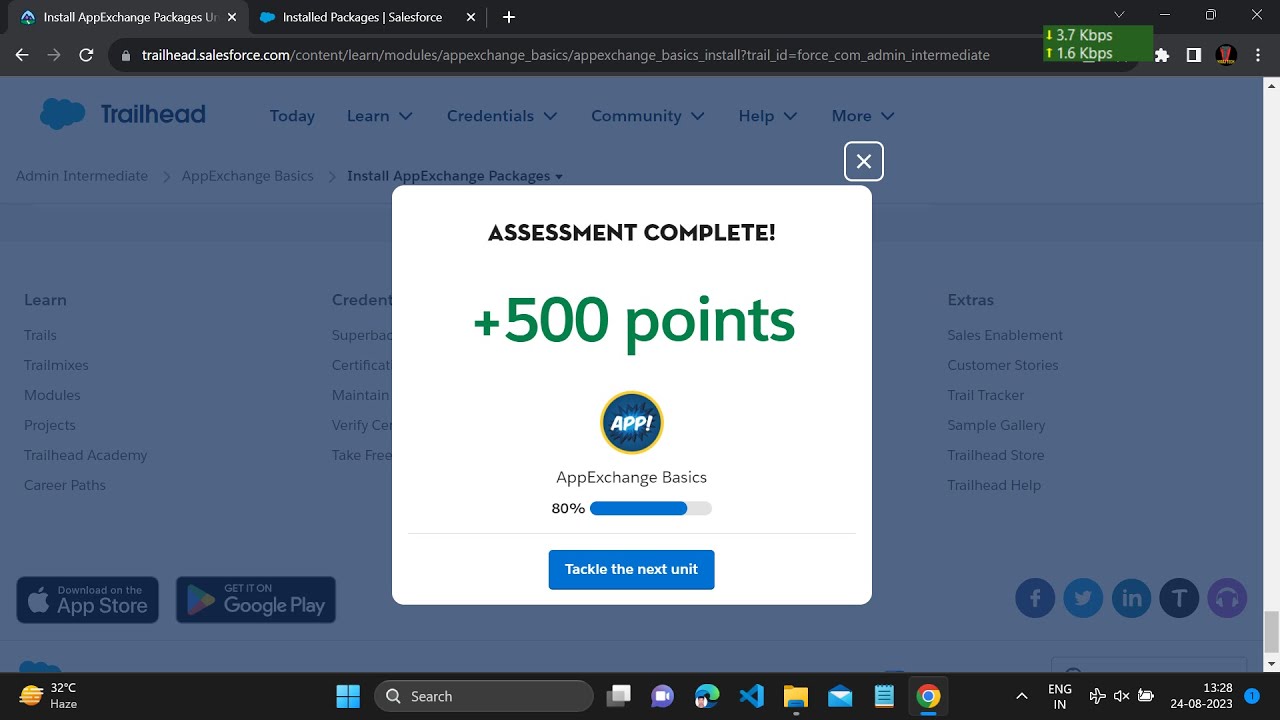Click Tackle the next unit button
The width and height of the screenshot is (1280, 720).
(x=631, y=569)
